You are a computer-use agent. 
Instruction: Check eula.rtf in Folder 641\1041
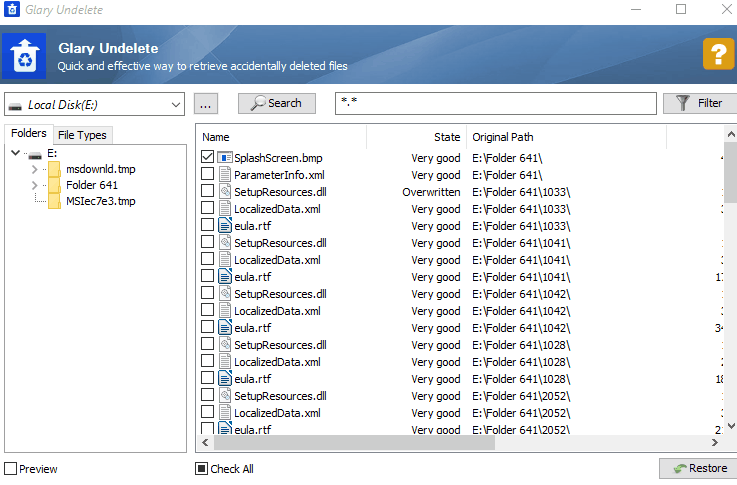[x=207, y=275]
